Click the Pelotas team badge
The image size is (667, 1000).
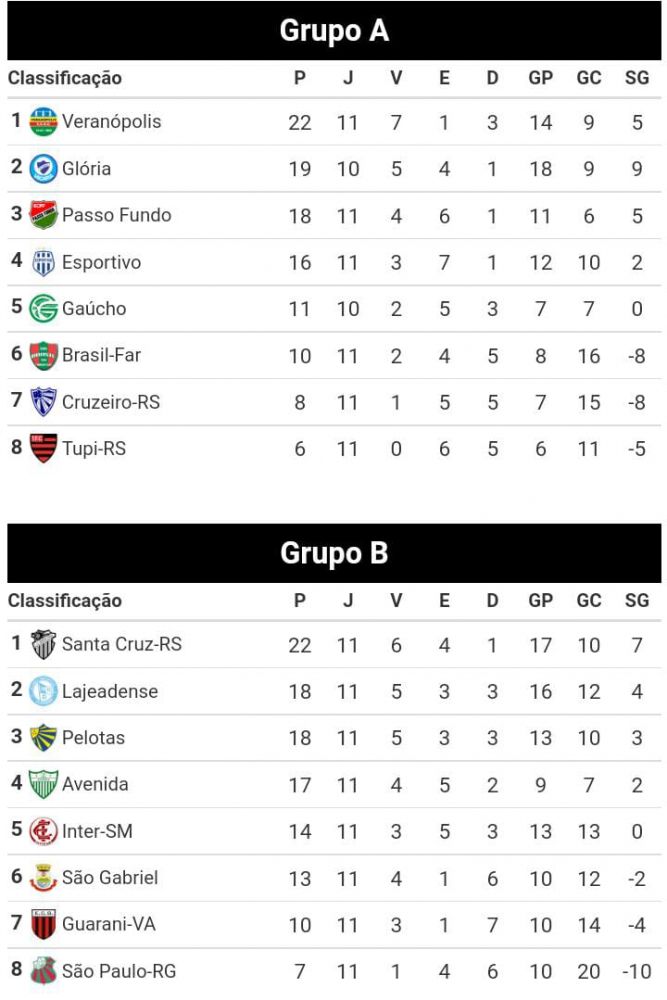tap(43, 737)
